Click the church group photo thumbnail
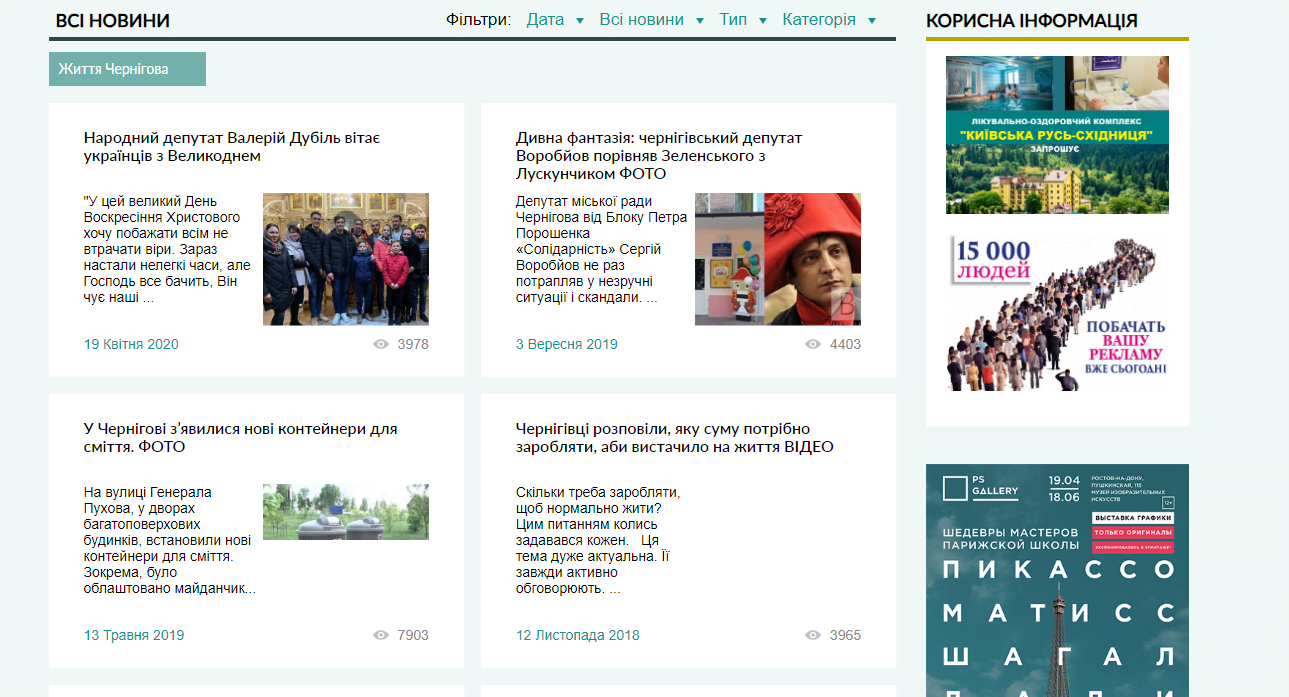The width and height of the screenshot is (1289, 697). click(346, 259)
